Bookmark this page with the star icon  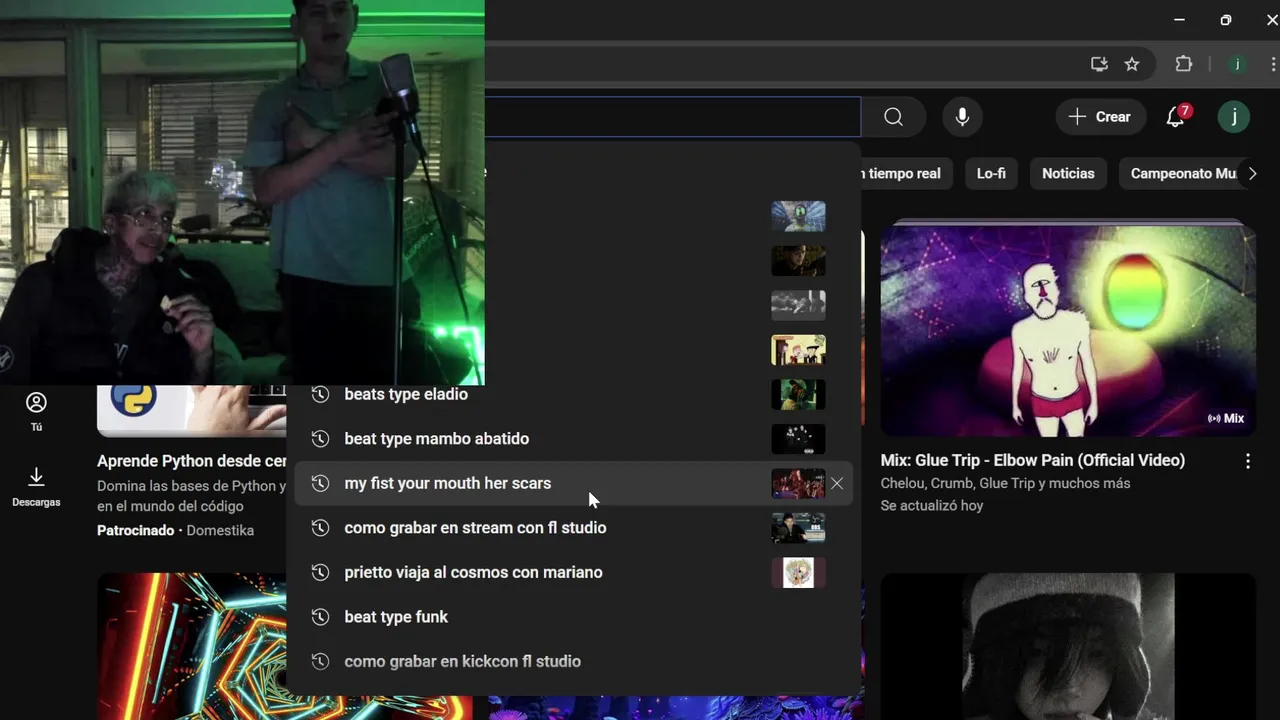click(x=1132, y=64)
